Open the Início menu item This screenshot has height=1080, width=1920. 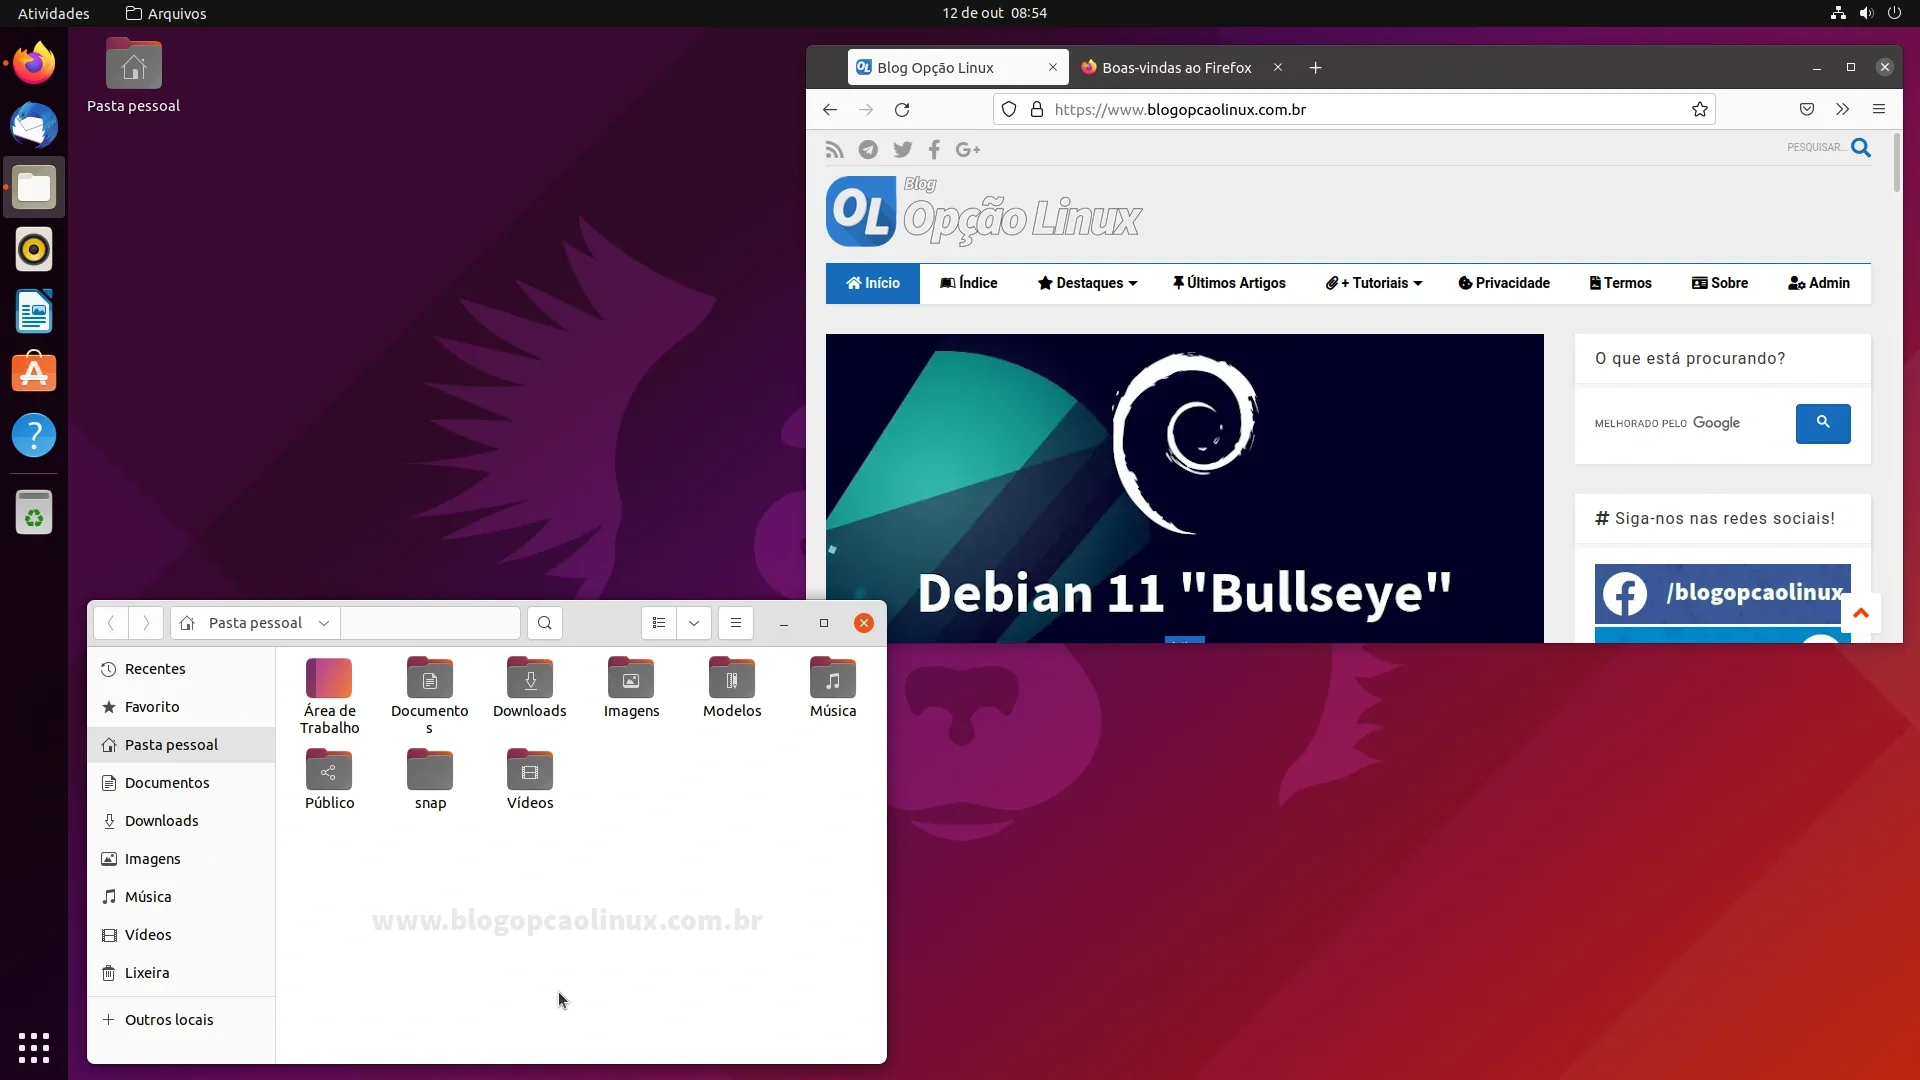pos(872,282)
